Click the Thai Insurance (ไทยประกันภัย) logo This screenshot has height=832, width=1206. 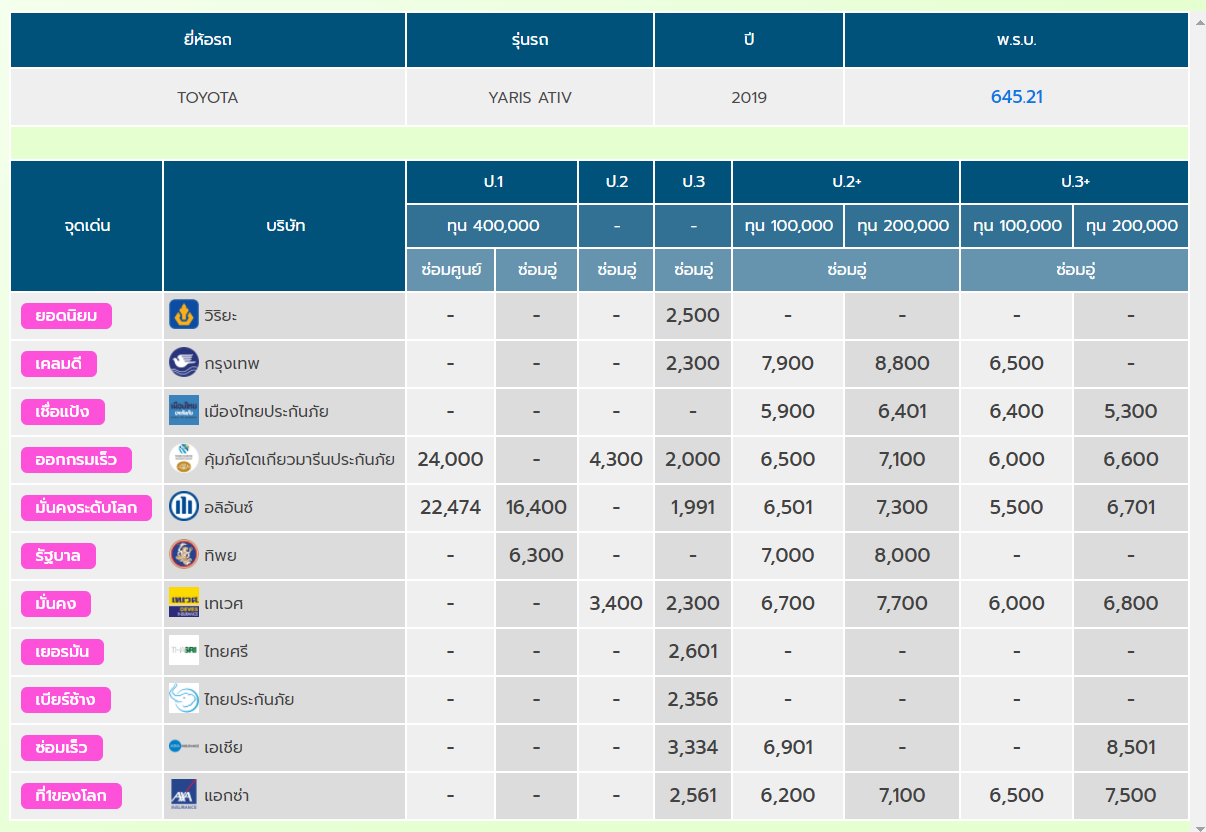click(184, 699)
